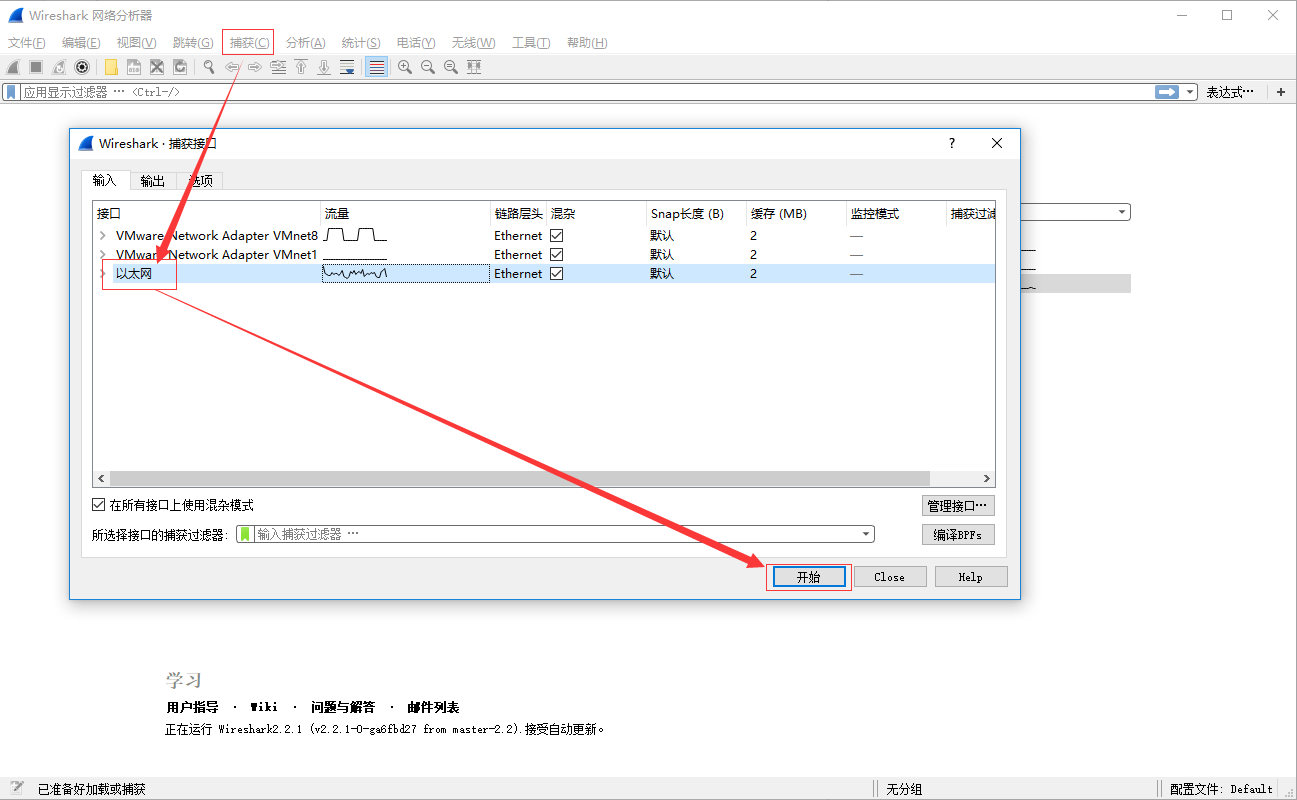The width and height of the screenshot is (1297, 800).
Task: Click the apply display filter arrow
Action: 1167,92
